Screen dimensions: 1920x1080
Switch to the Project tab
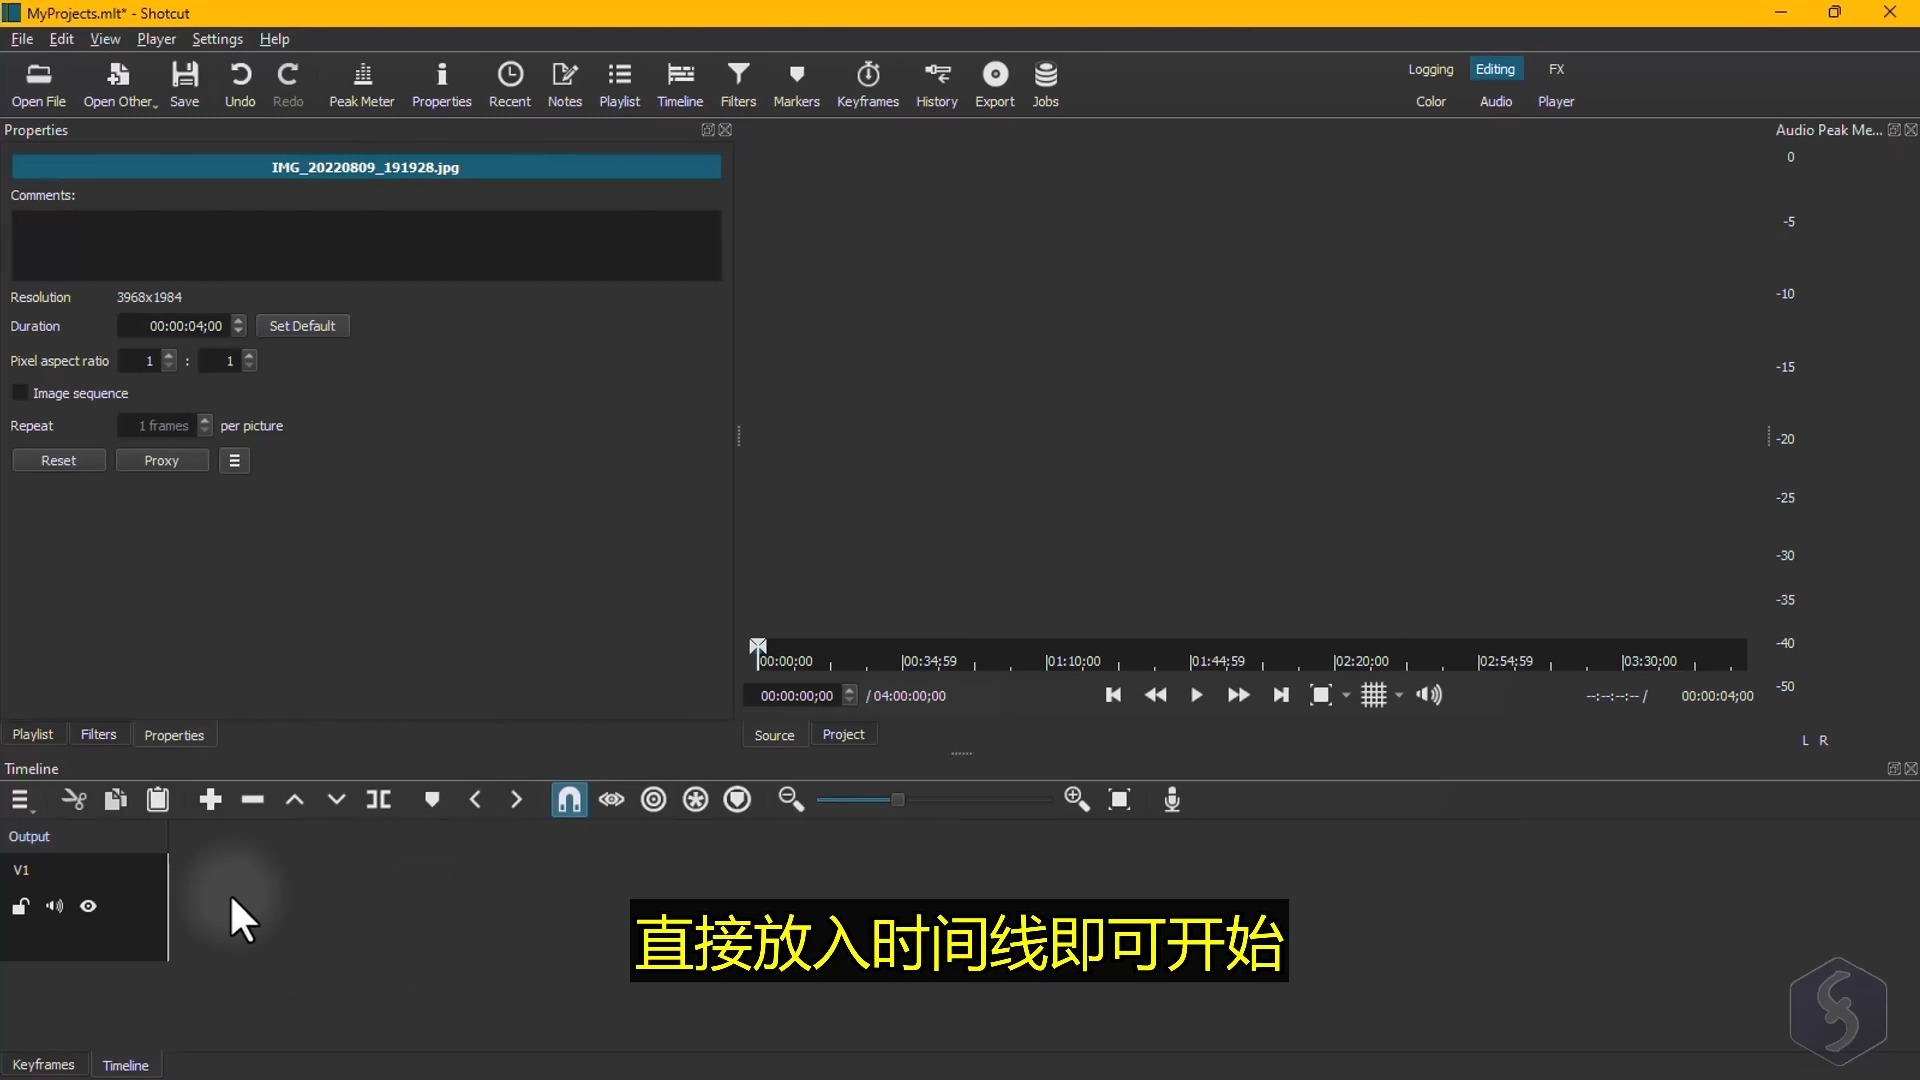coord(843,735)
